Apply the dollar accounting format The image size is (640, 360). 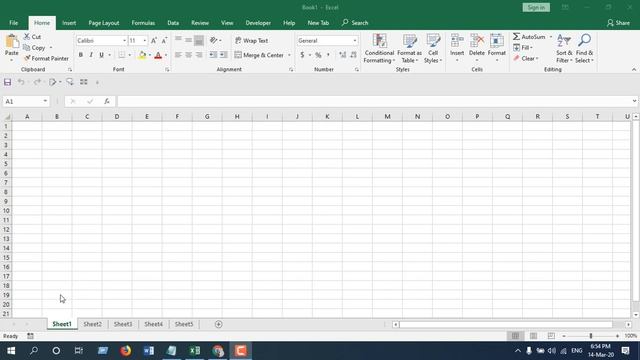click(302, 55)
